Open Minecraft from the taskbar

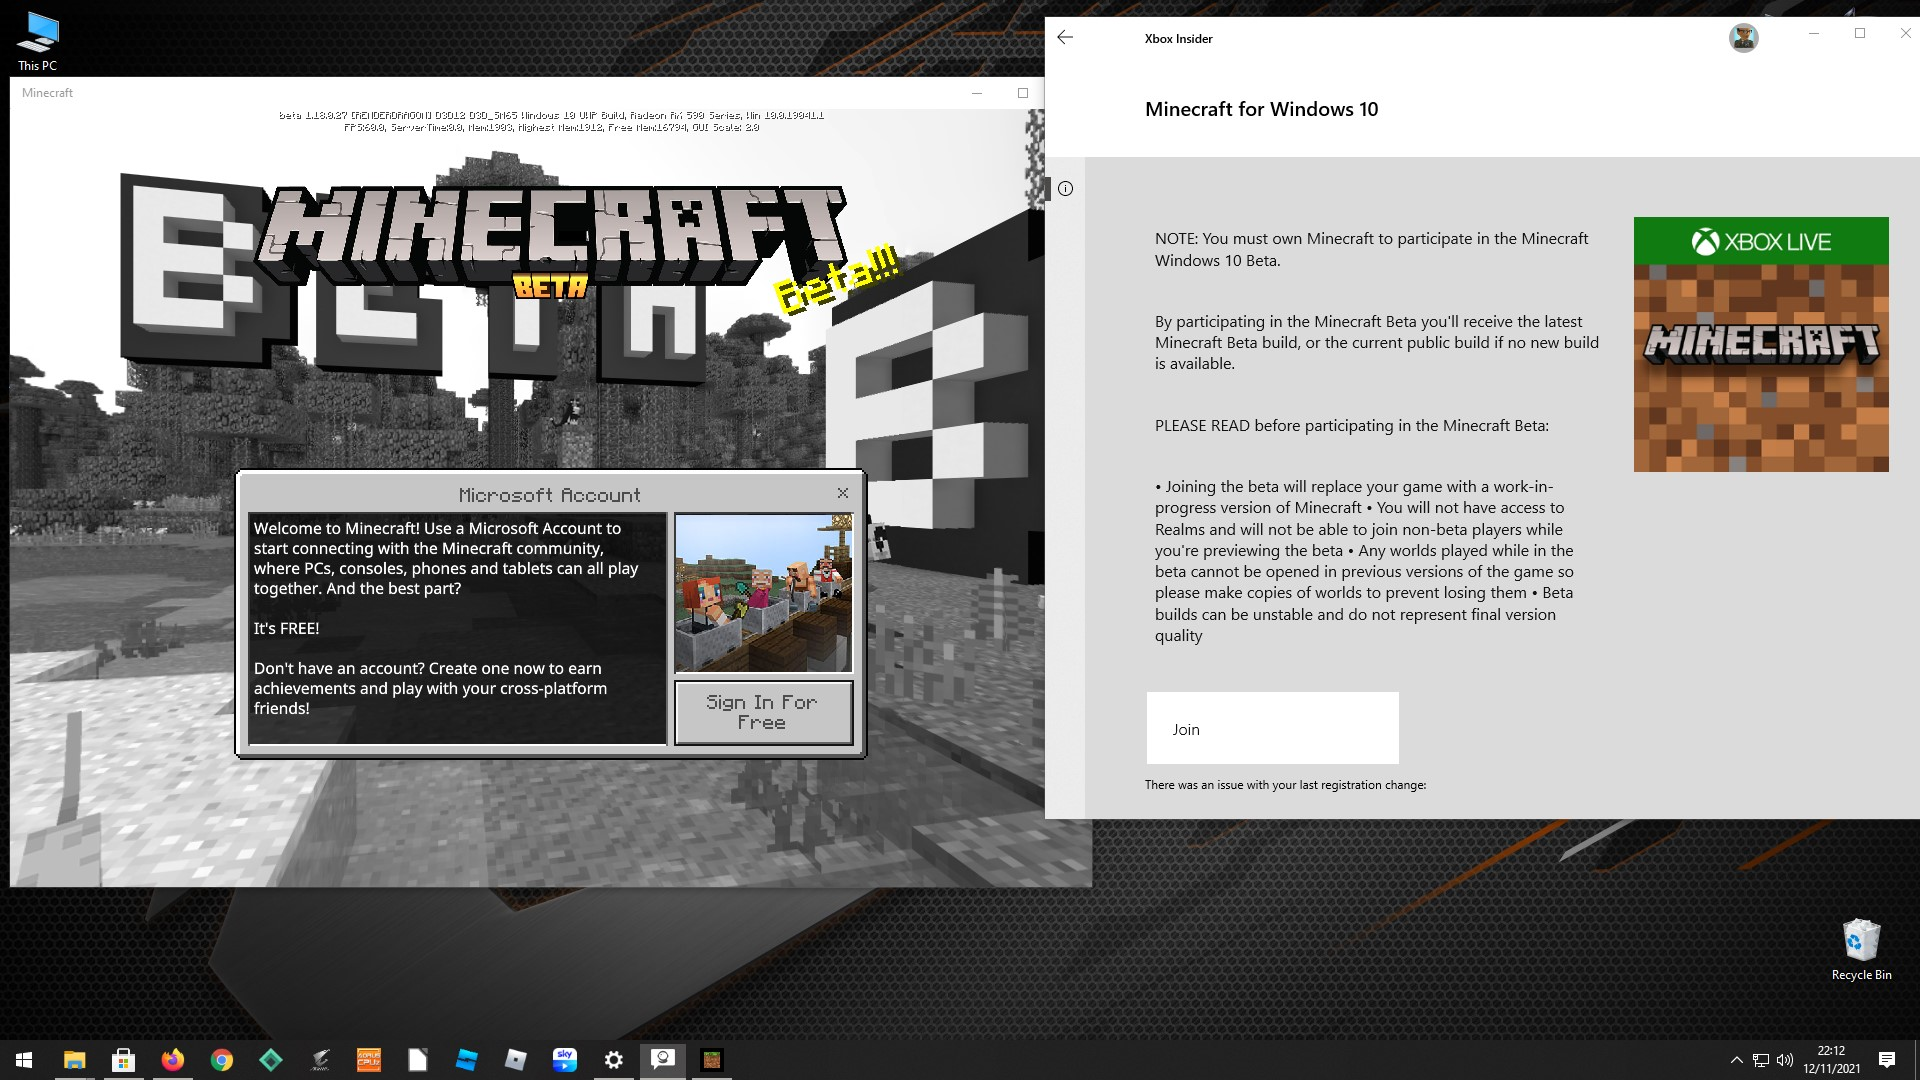coord(711,1060)
